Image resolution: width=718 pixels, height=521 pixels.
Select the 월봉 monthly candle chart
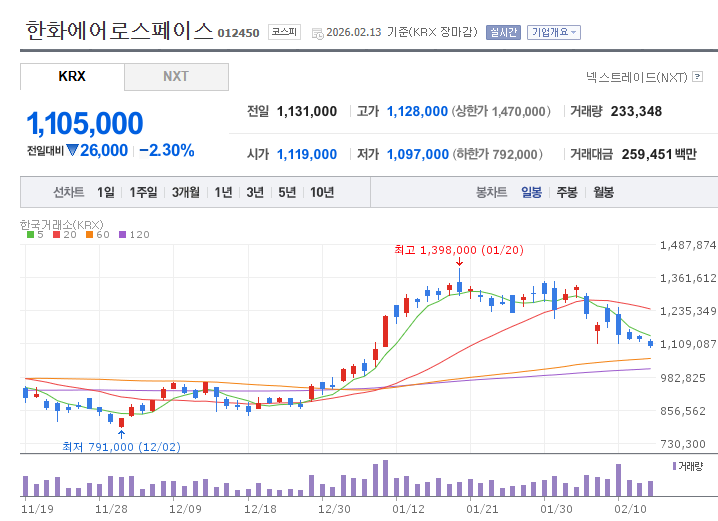(x=604, y=192)
